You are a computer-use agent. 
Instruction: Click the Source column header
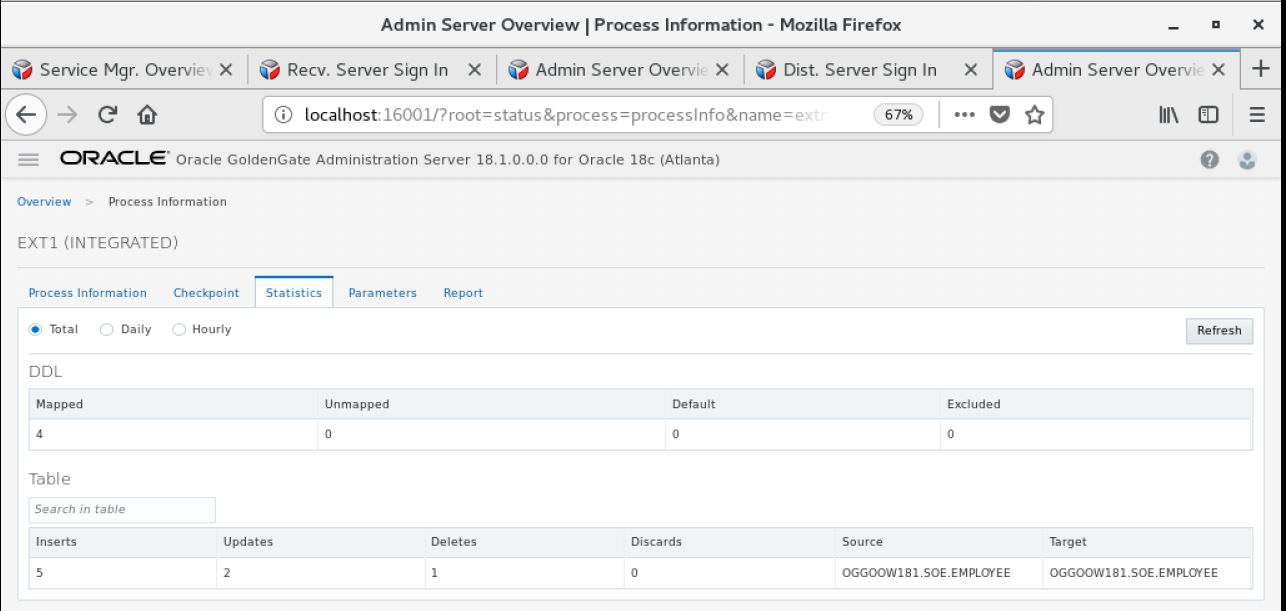tap(939, 542)
